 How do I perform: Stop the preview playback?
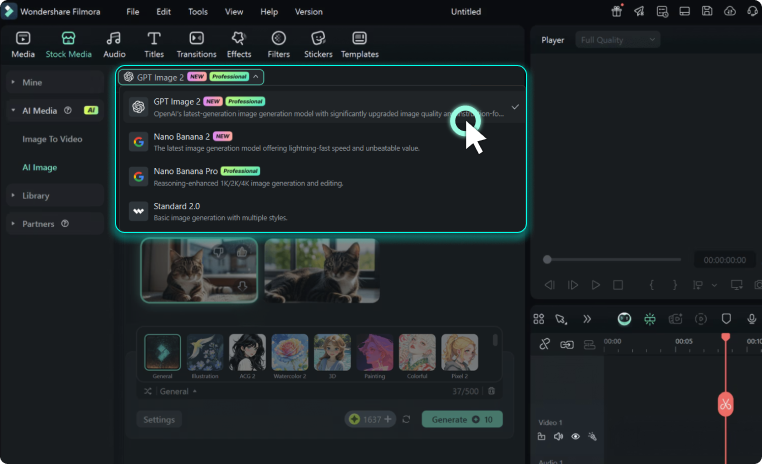(618, 285)
